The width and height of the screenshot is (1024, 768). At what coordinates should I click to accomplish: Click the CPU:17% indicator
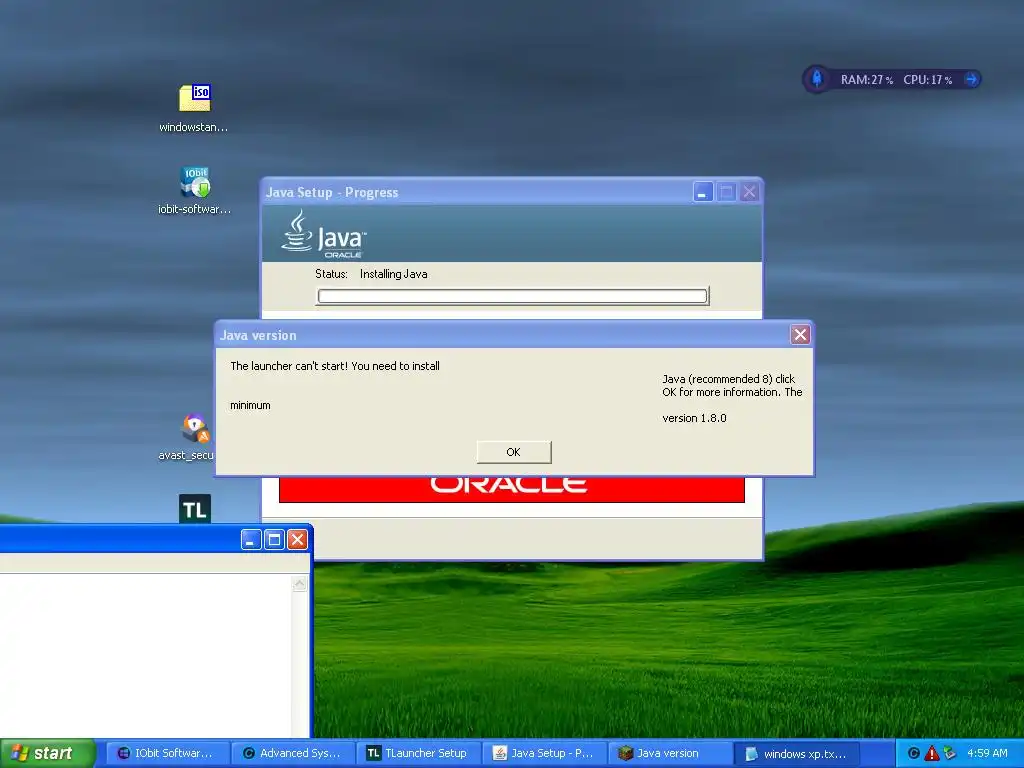(x=927, y=80)
